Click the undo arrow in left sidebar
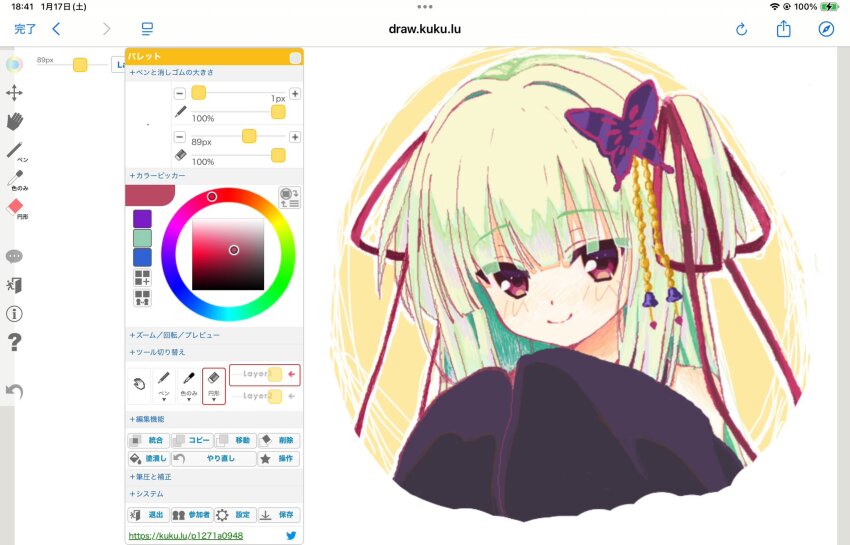This screenshot has width=850, height=545. (x=14, y=391)
